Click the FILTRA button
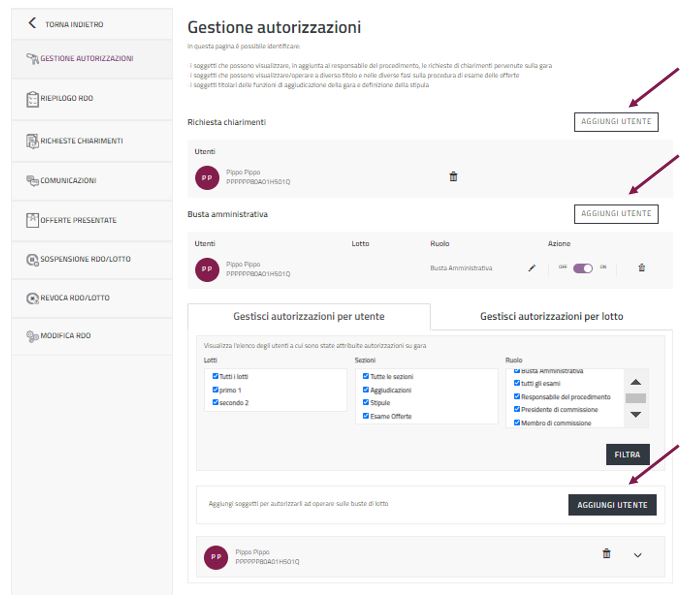The image size is (693, 604). pyautogui.click(x=627, y=454)
